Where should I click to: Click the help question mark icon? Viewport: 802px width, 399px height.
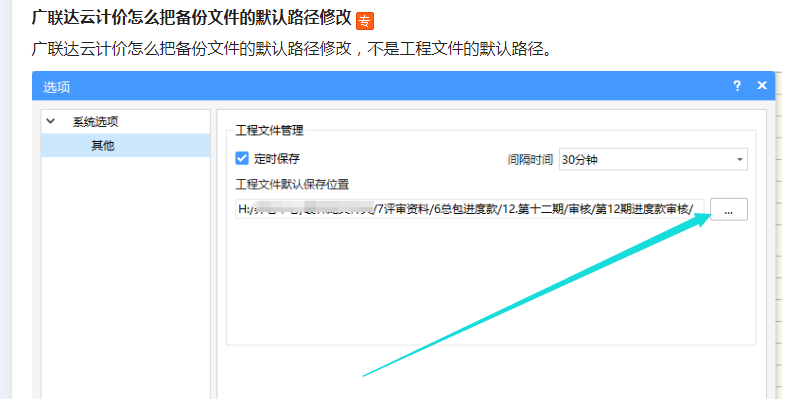(737, 86)
